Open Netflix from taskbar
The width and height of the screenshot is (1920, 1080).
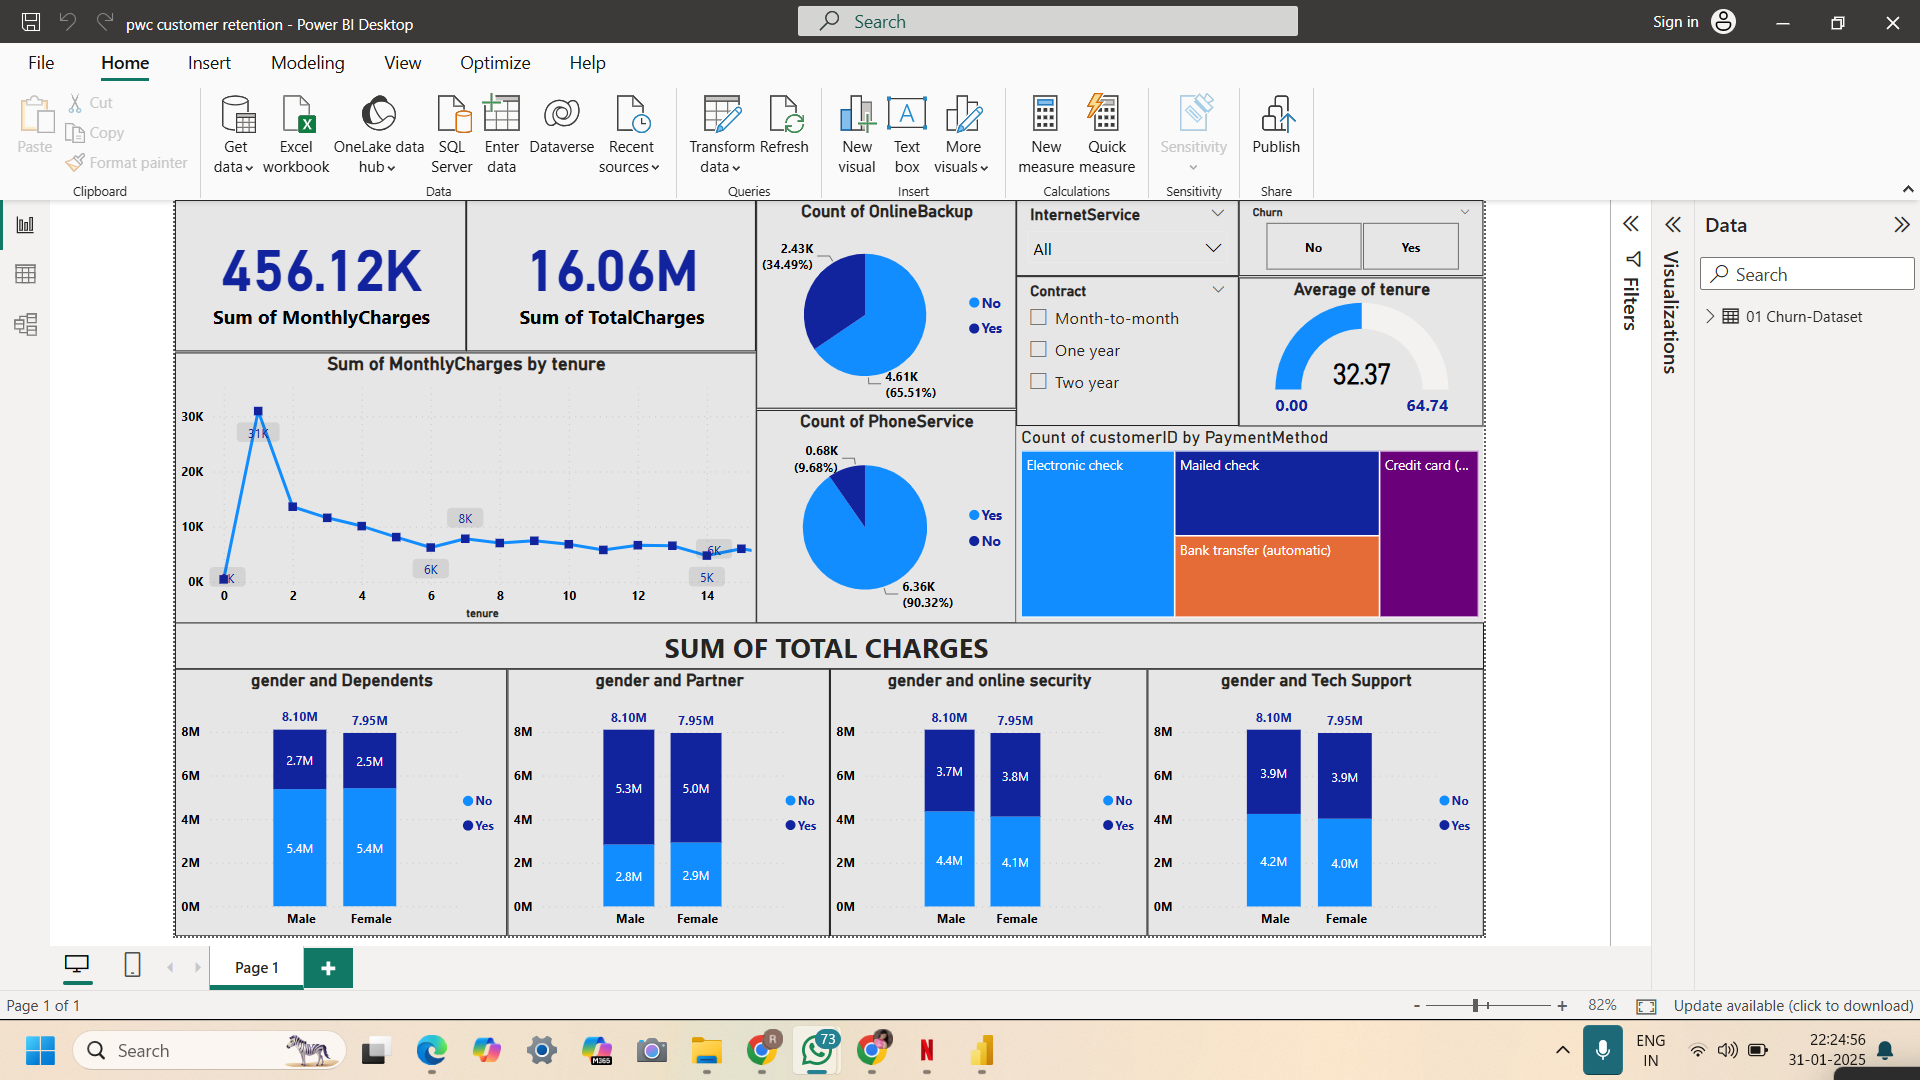tap(927, 1050)
